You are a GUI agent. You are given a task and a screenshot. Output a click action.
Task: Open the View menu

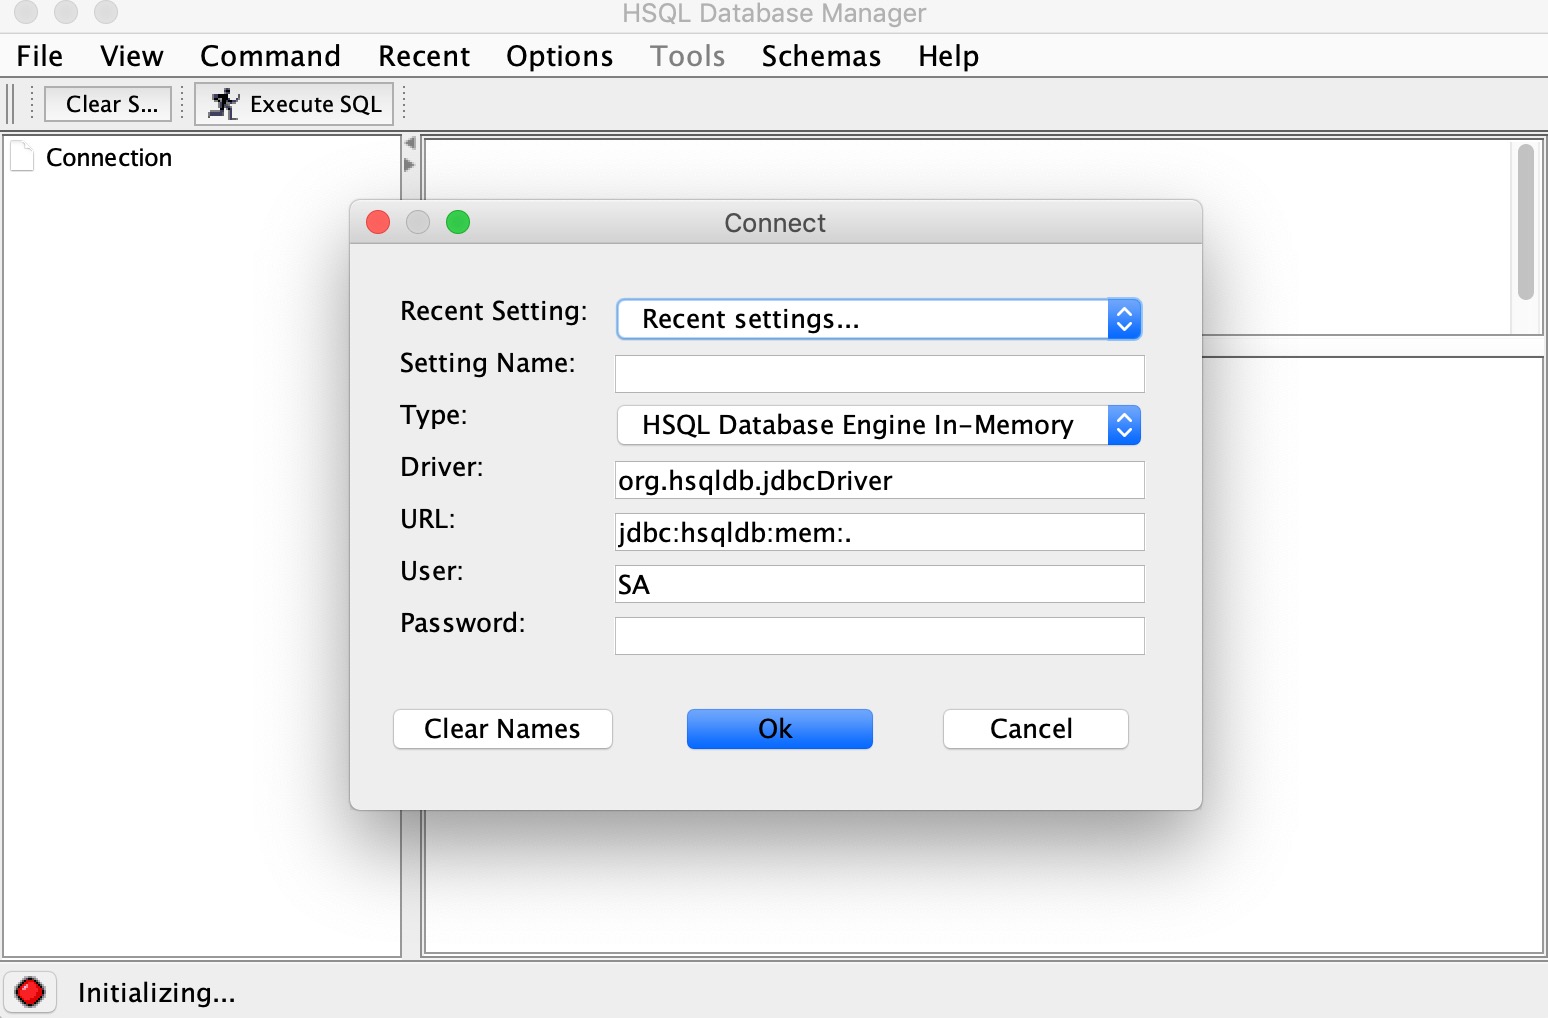[132, 56]
